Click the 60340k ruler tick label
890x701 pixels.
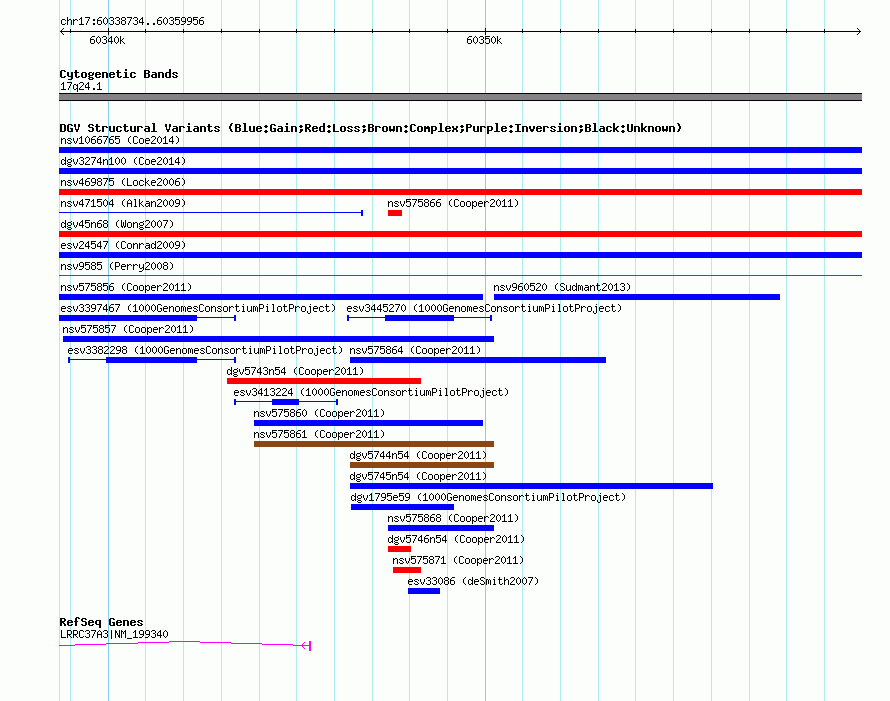[107, 40]
